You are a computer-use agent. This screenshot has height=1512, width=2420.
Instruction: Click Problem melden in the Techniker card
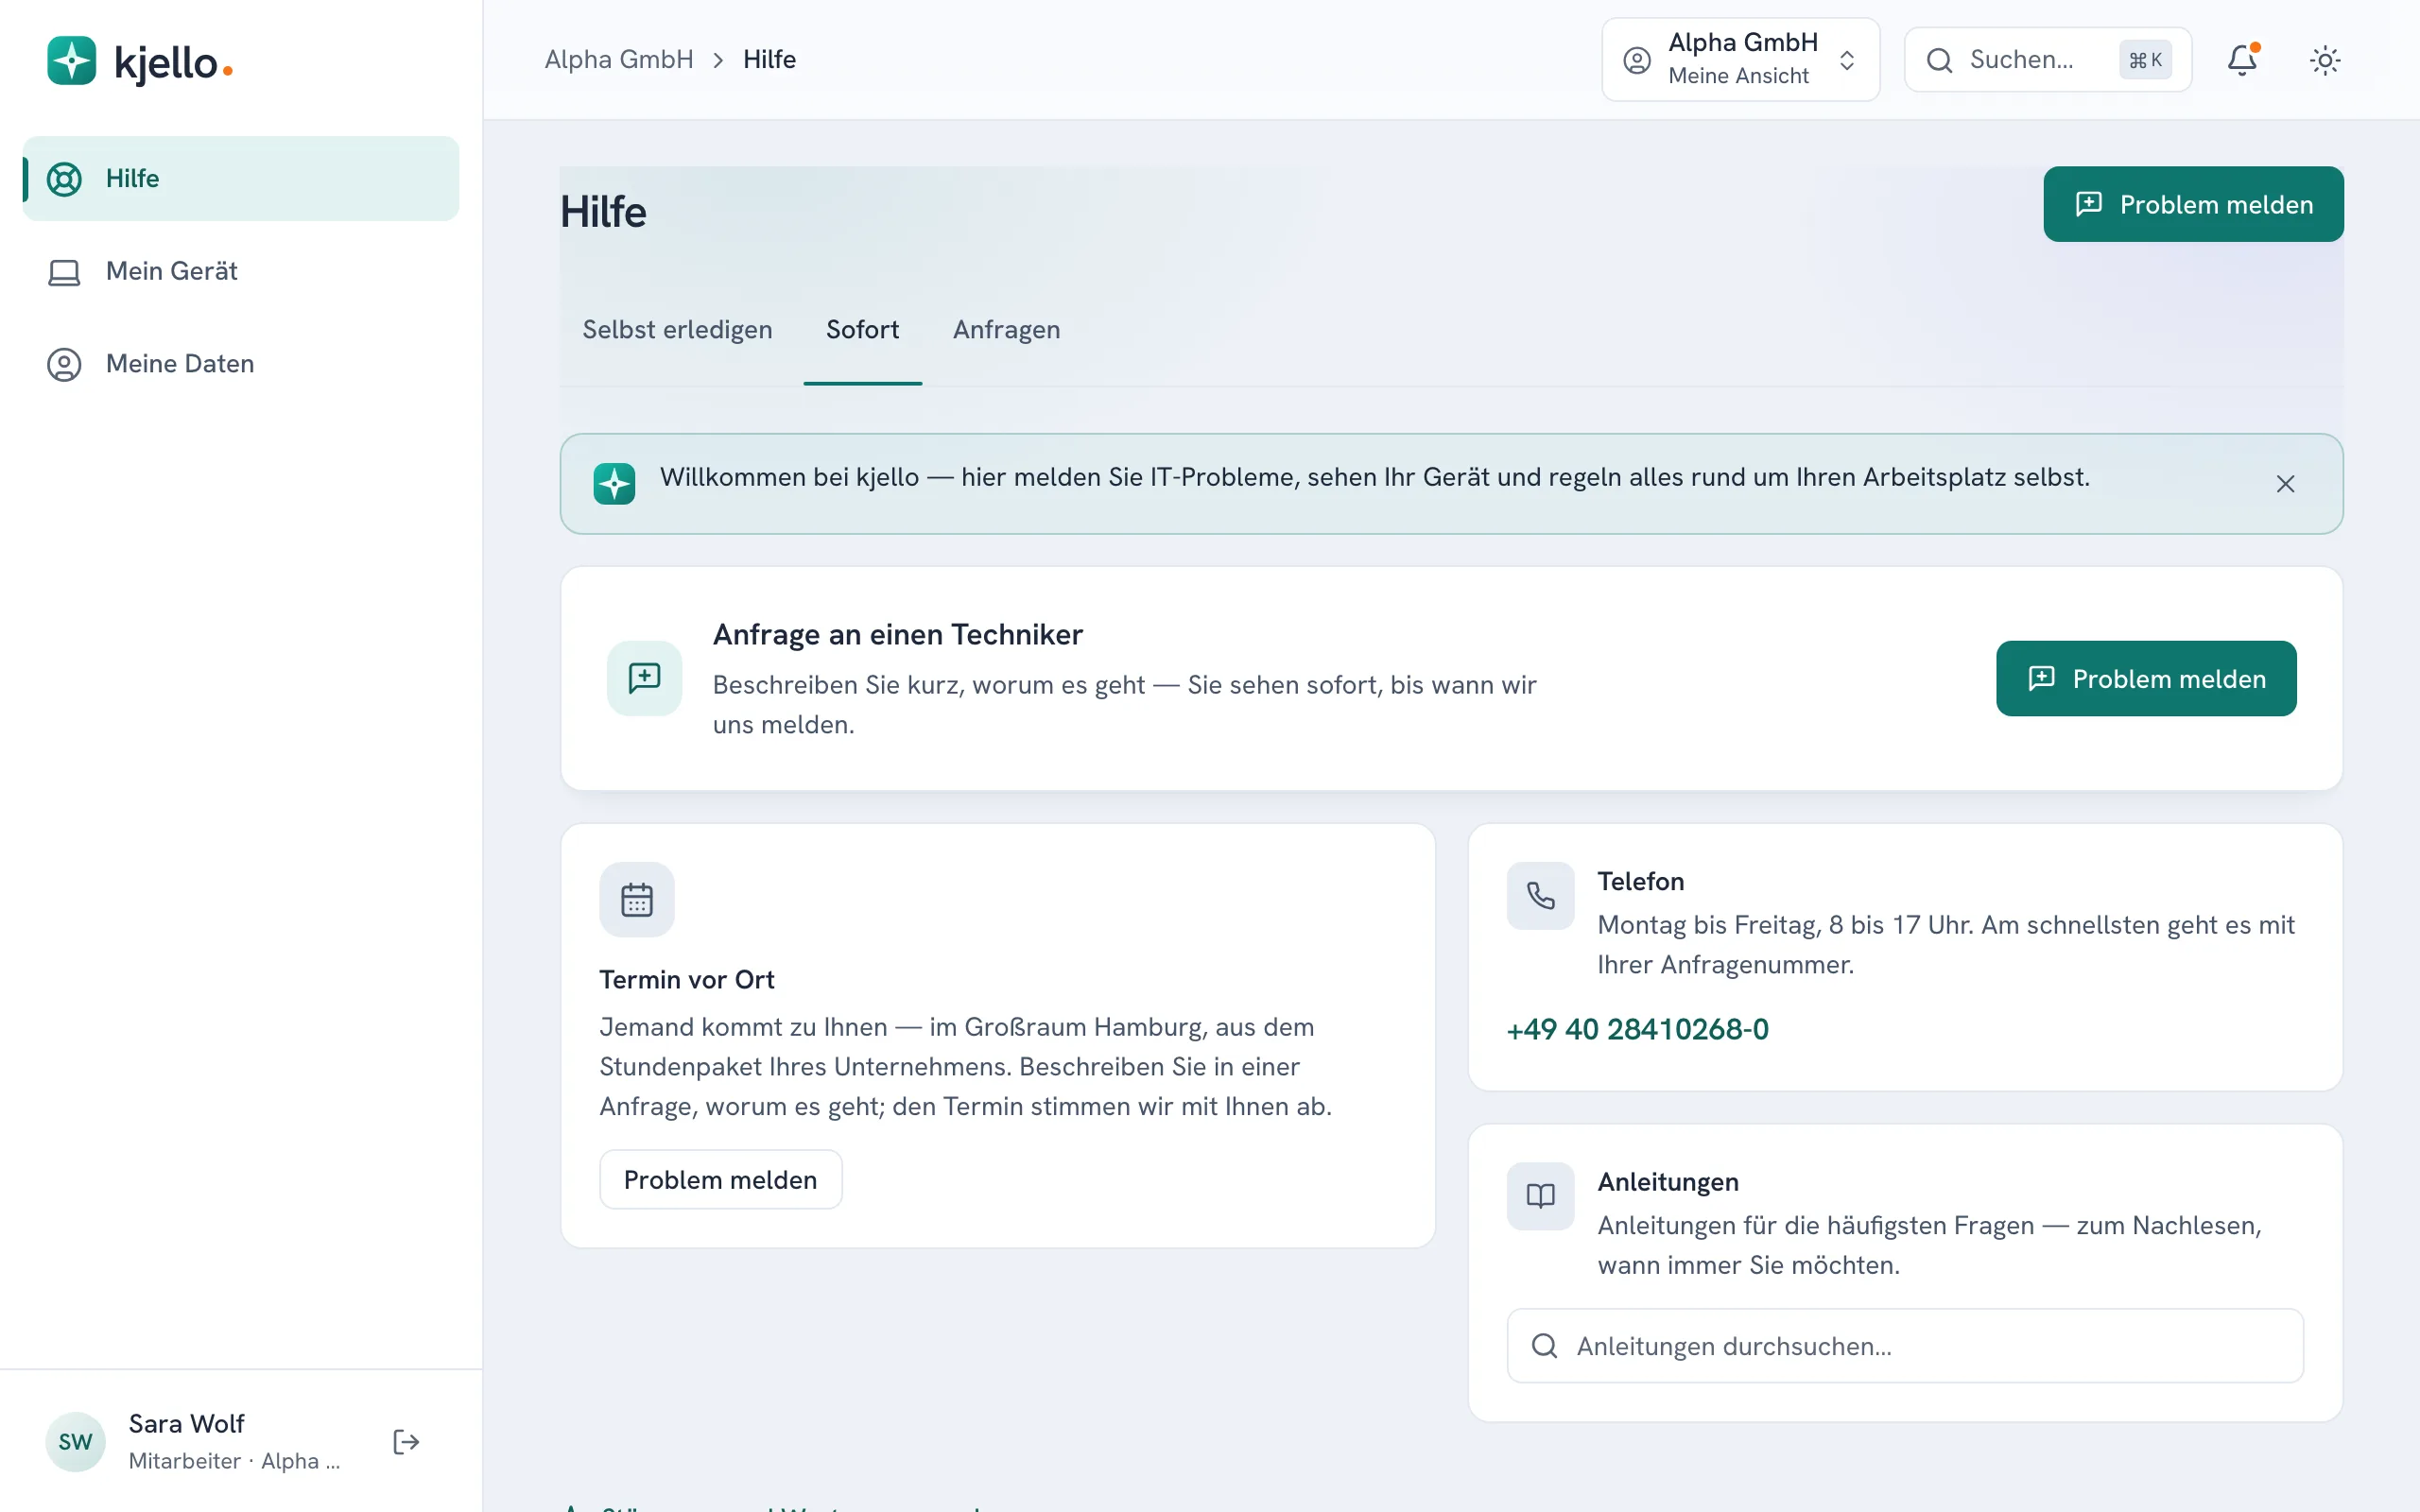pyautogui.click(x=2146, y=678)
